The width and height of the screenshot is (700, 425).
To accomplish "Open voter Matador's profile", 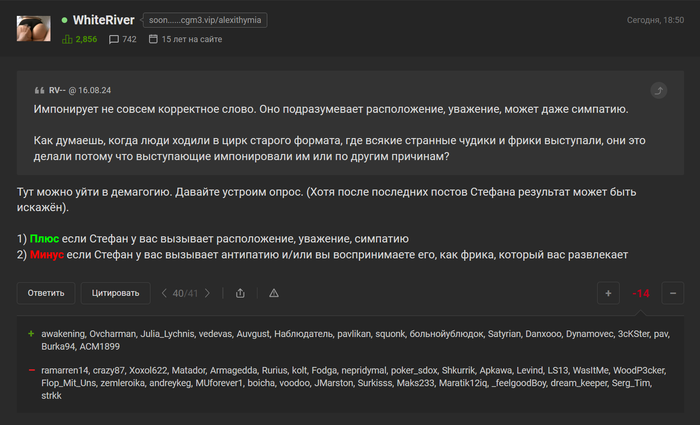I will coord(188,371).
